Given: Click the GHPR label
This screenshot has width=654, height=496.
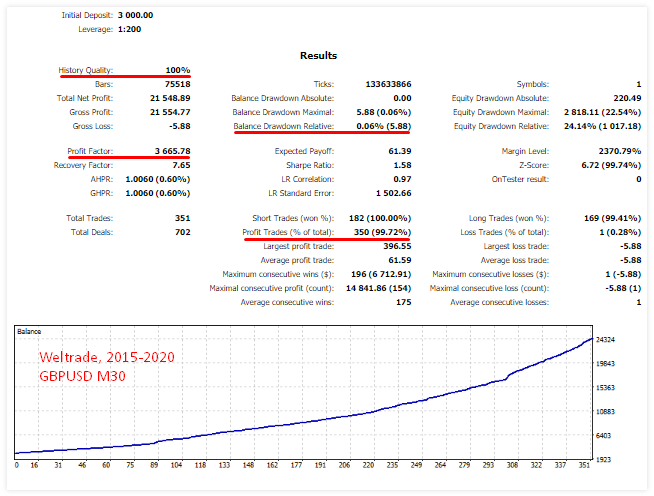Looking at the screenshot, I should pos(101,194).
